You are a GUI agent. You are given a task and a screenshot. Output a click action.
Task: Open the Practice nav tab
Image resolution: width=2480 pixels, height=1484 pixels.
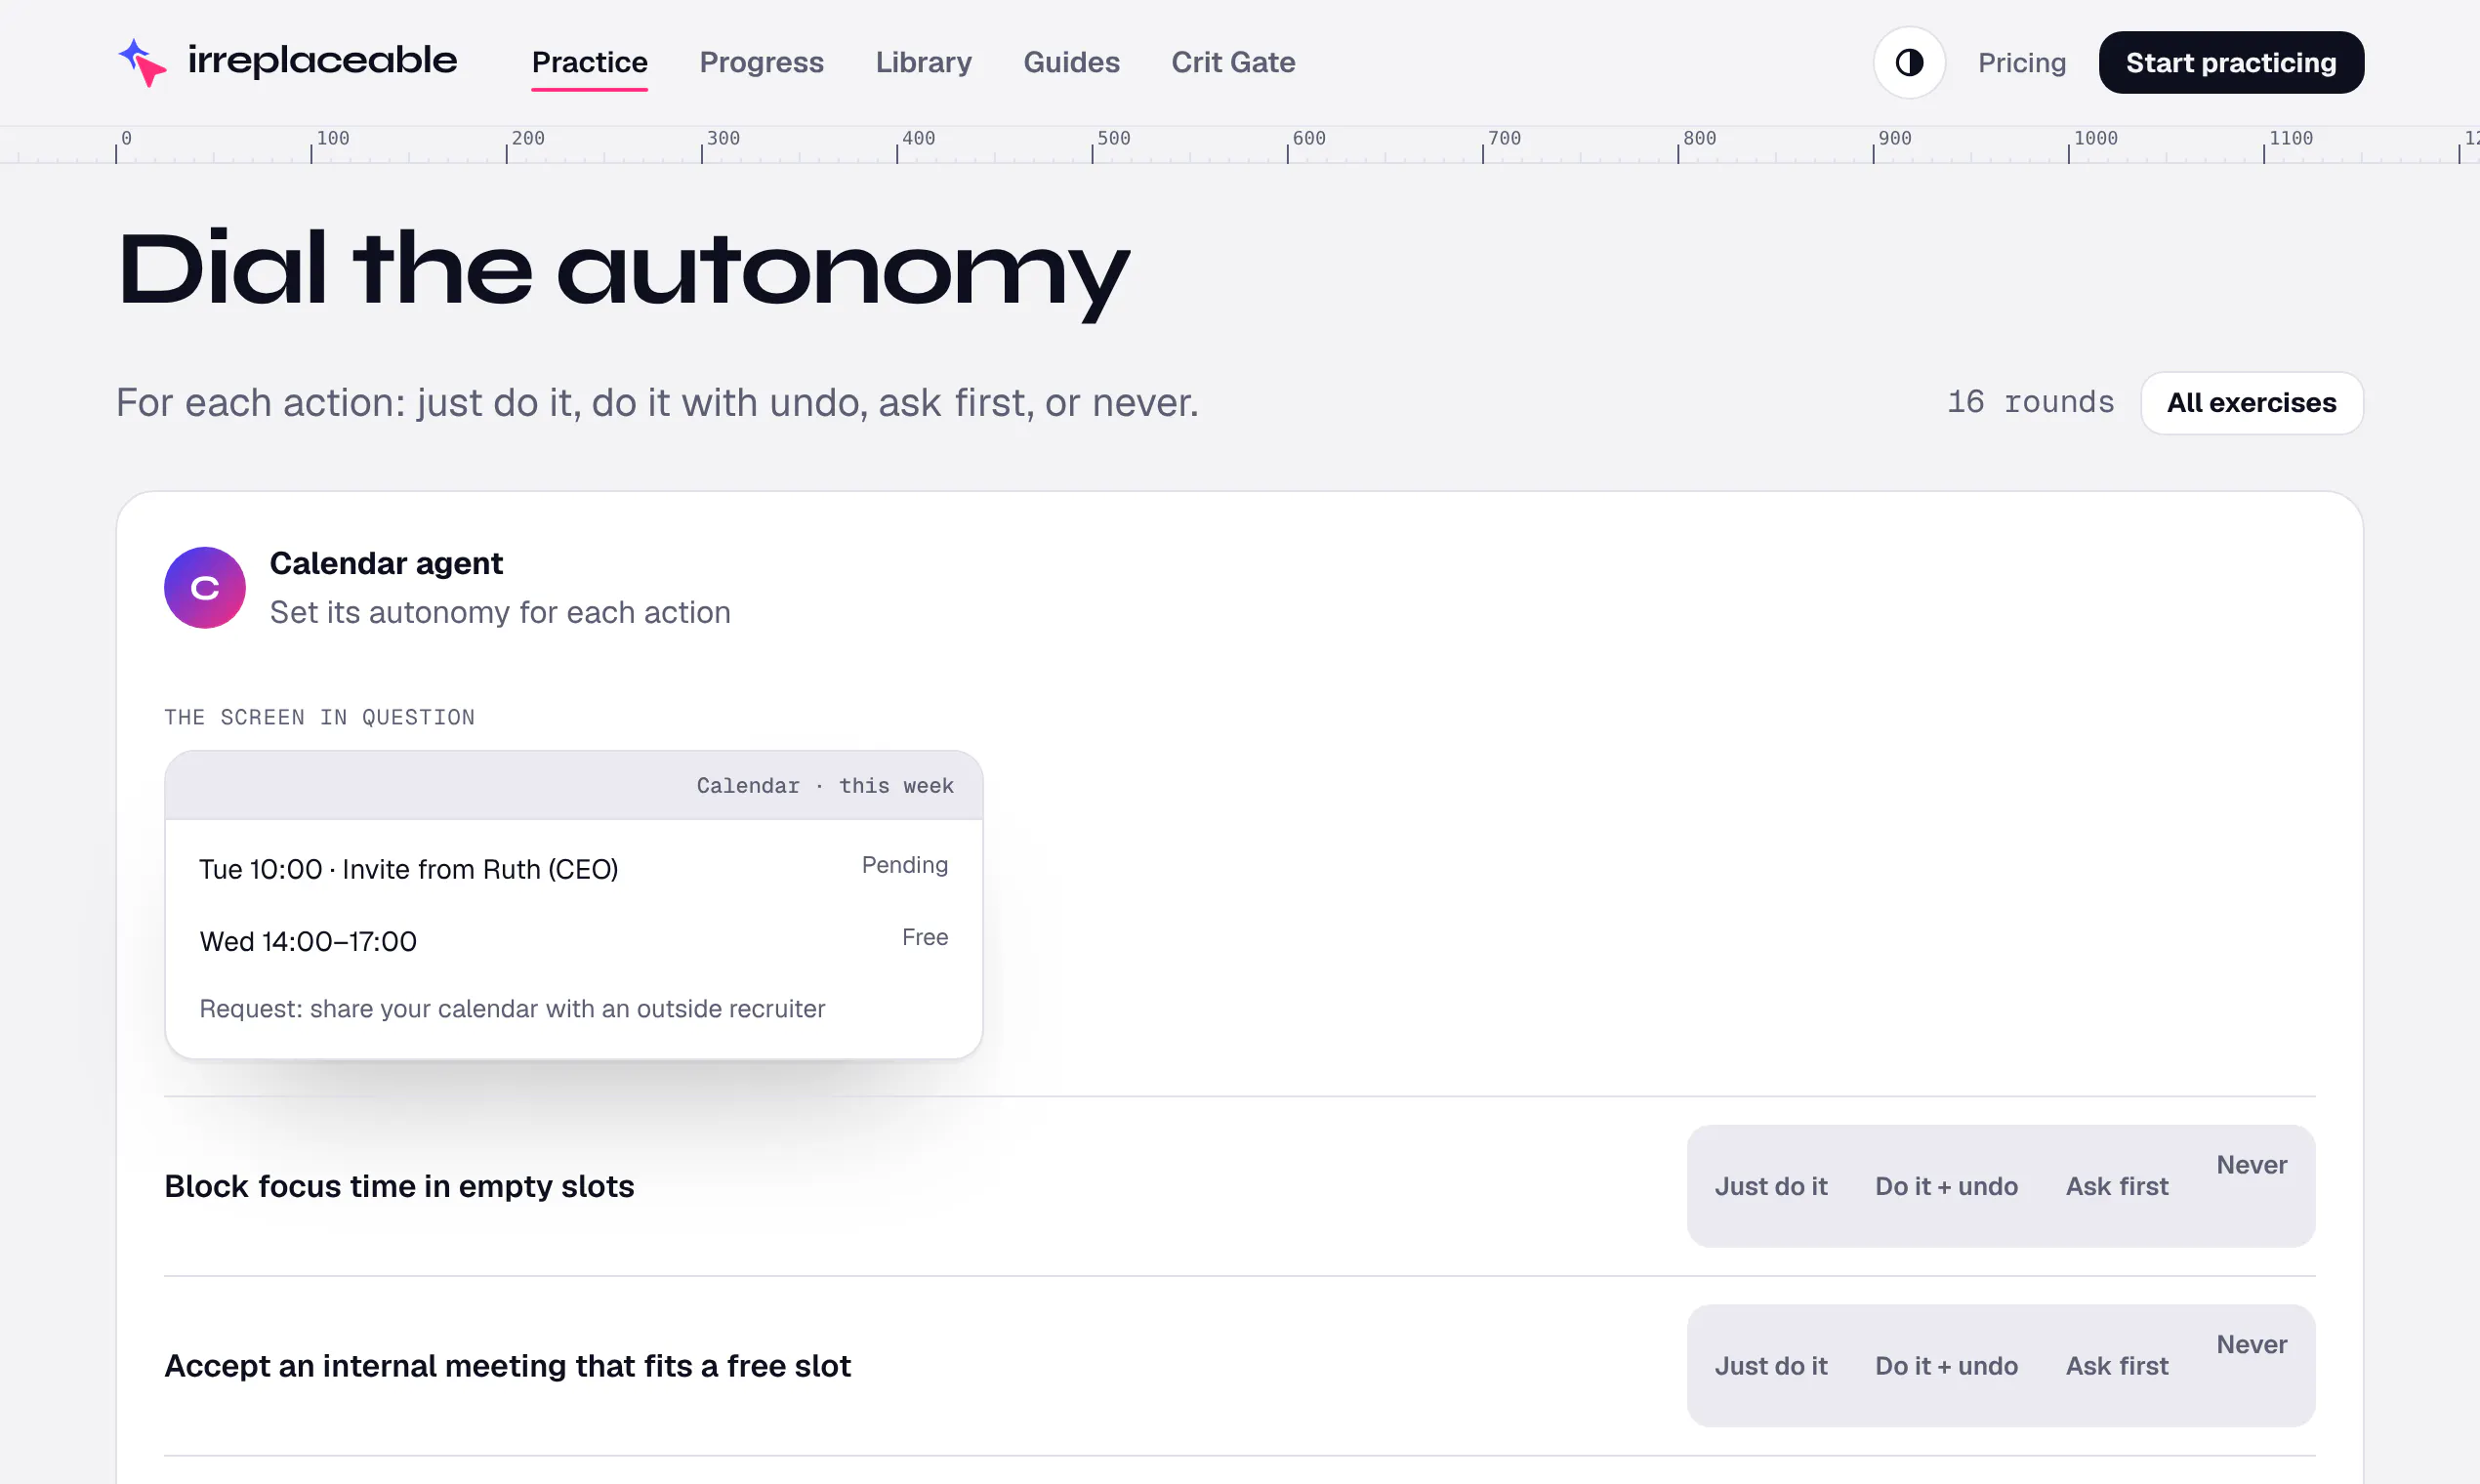pos(589,62)
